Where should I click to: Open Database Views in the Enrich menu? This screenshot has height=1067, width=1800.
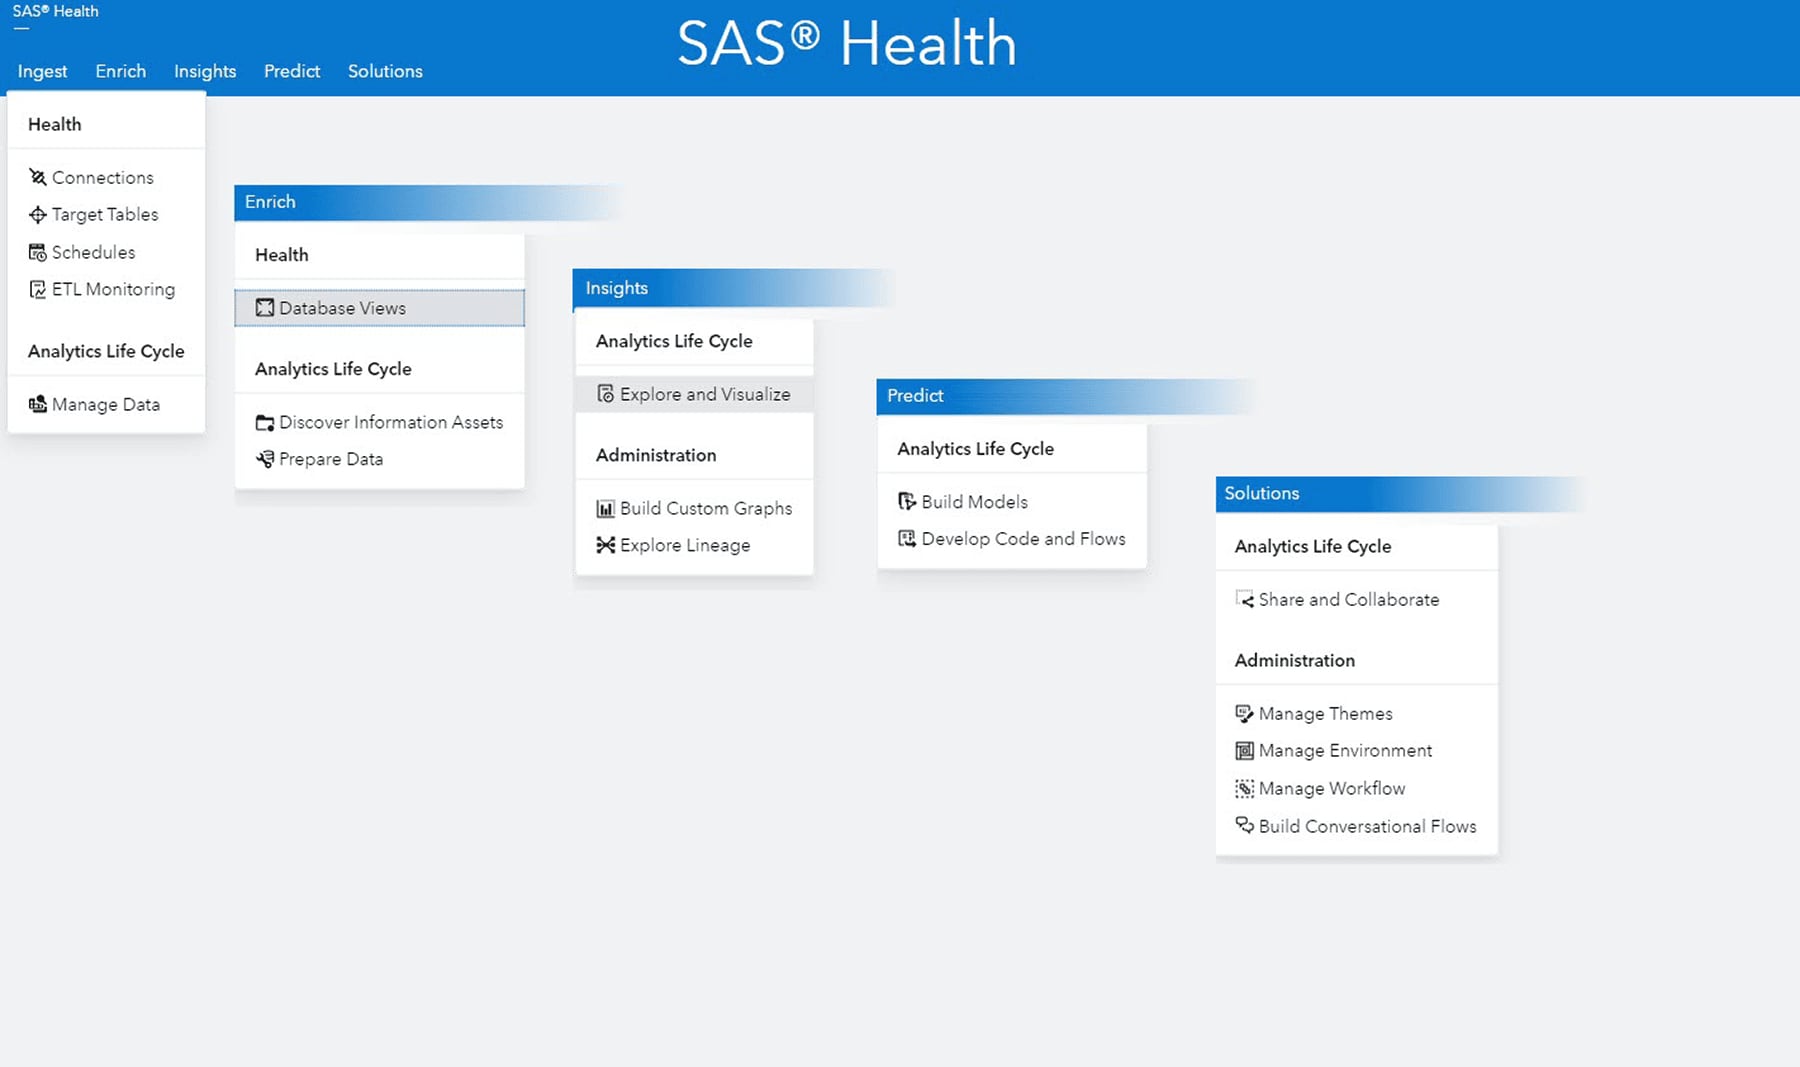tap(341, 307)
